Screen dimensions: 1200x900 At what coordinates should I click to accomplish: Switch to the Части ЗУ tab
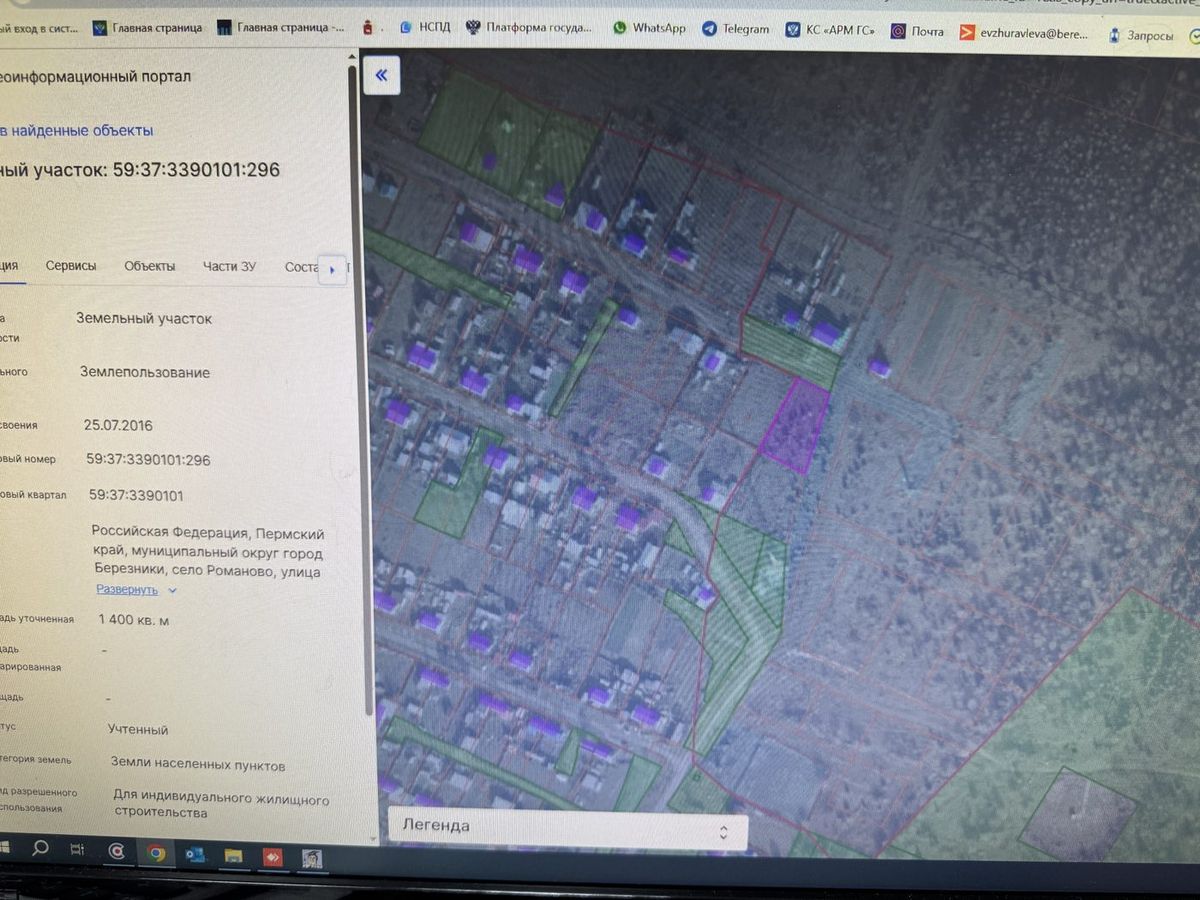(x=229, y=266)
